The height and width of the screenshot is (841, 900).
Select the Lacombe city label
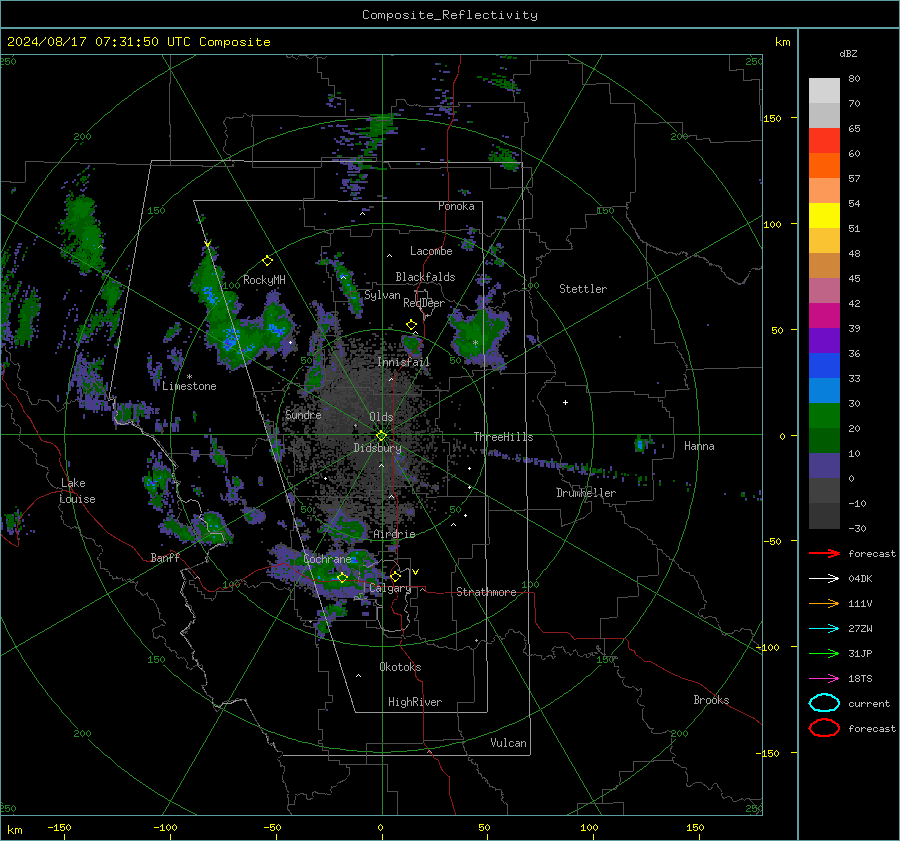(x=431, y=251)
